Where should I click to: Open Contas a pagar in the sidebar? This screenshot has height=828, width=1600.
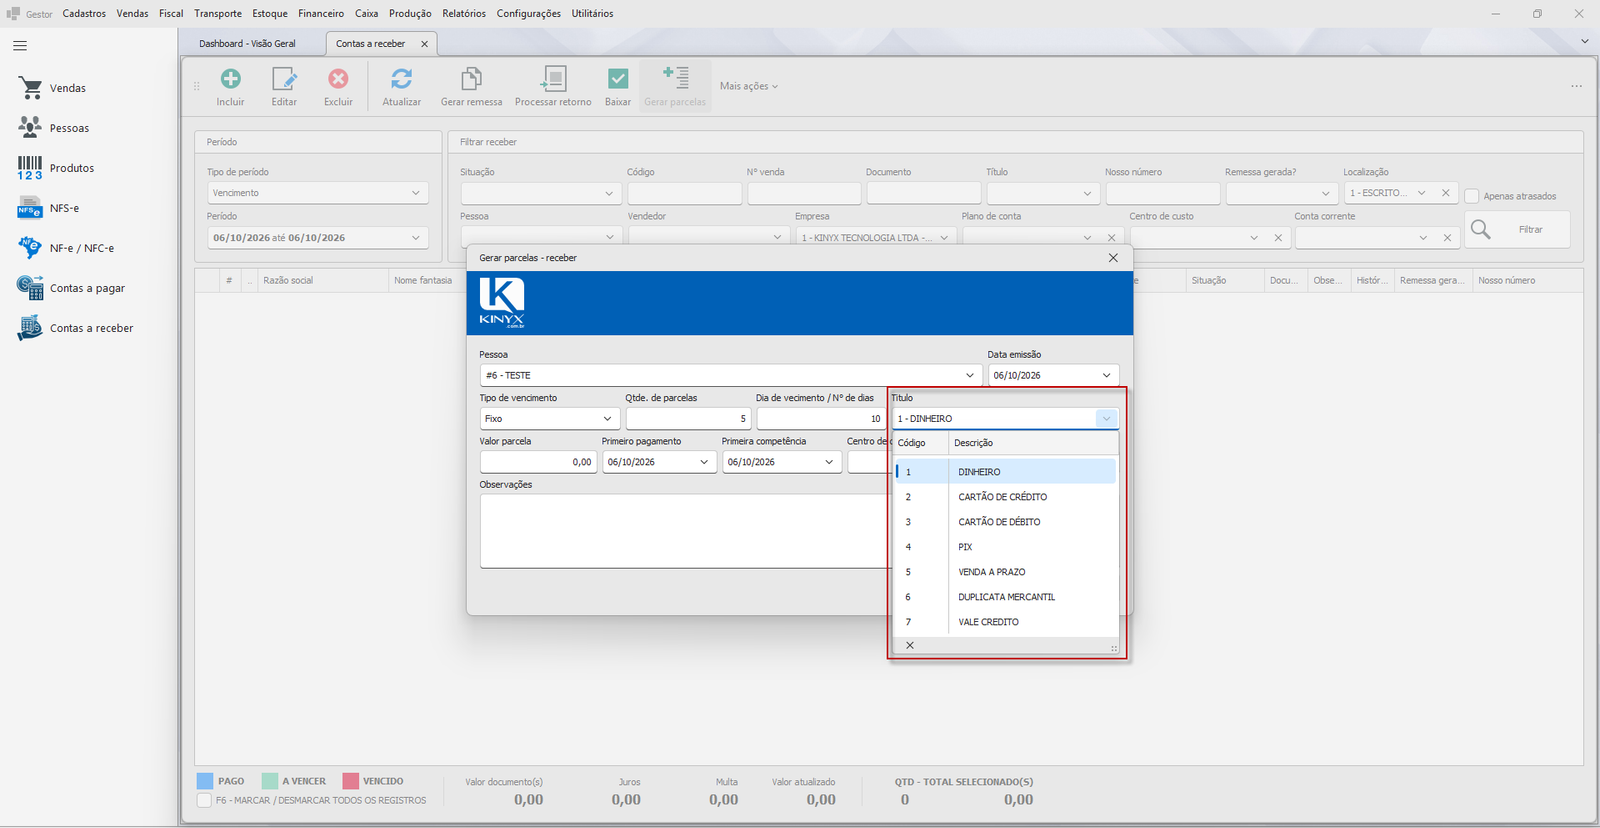click(87, 288)
